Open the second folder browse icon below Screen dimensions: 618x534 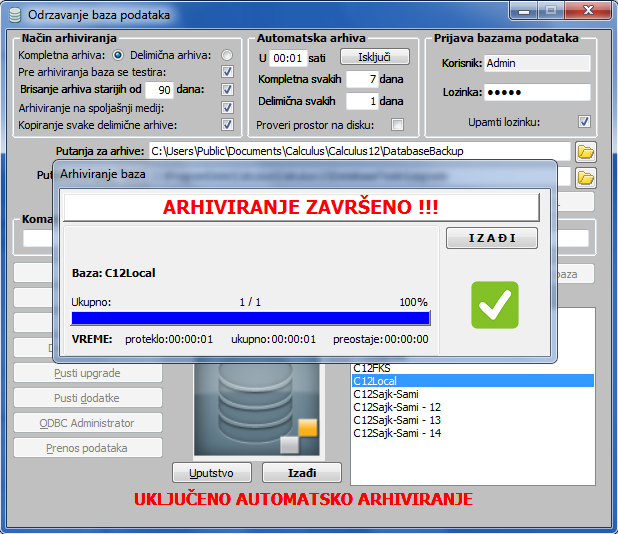click(585, 178)
